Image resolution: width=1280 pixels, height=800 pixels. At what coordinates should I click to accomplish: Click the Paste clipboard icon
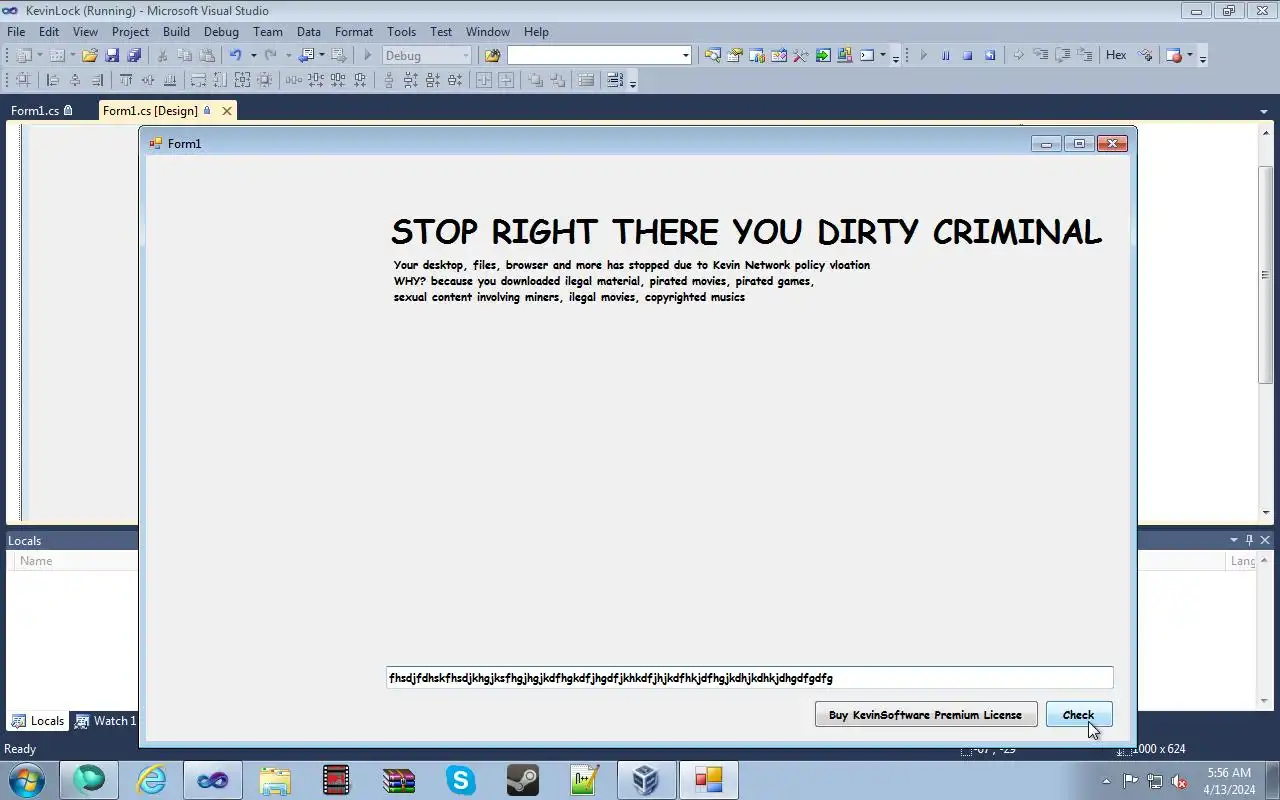(207, 55)
